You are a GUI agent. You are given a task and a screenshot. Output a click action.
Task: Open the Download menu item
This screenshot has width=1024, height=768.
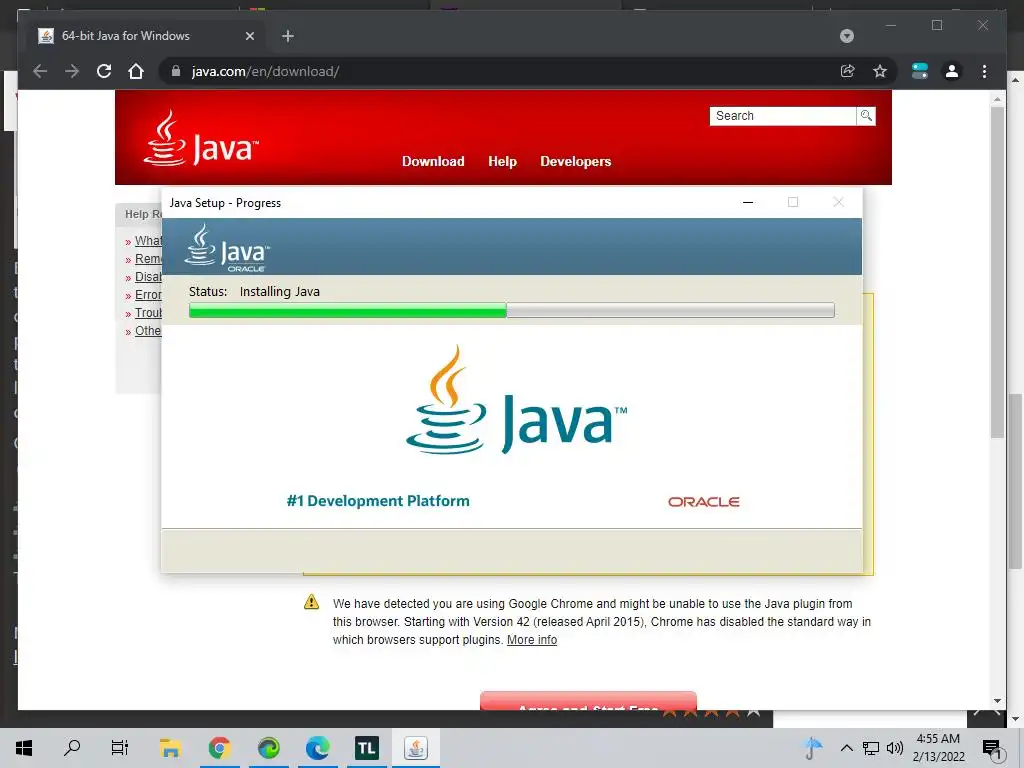(433, 161)
